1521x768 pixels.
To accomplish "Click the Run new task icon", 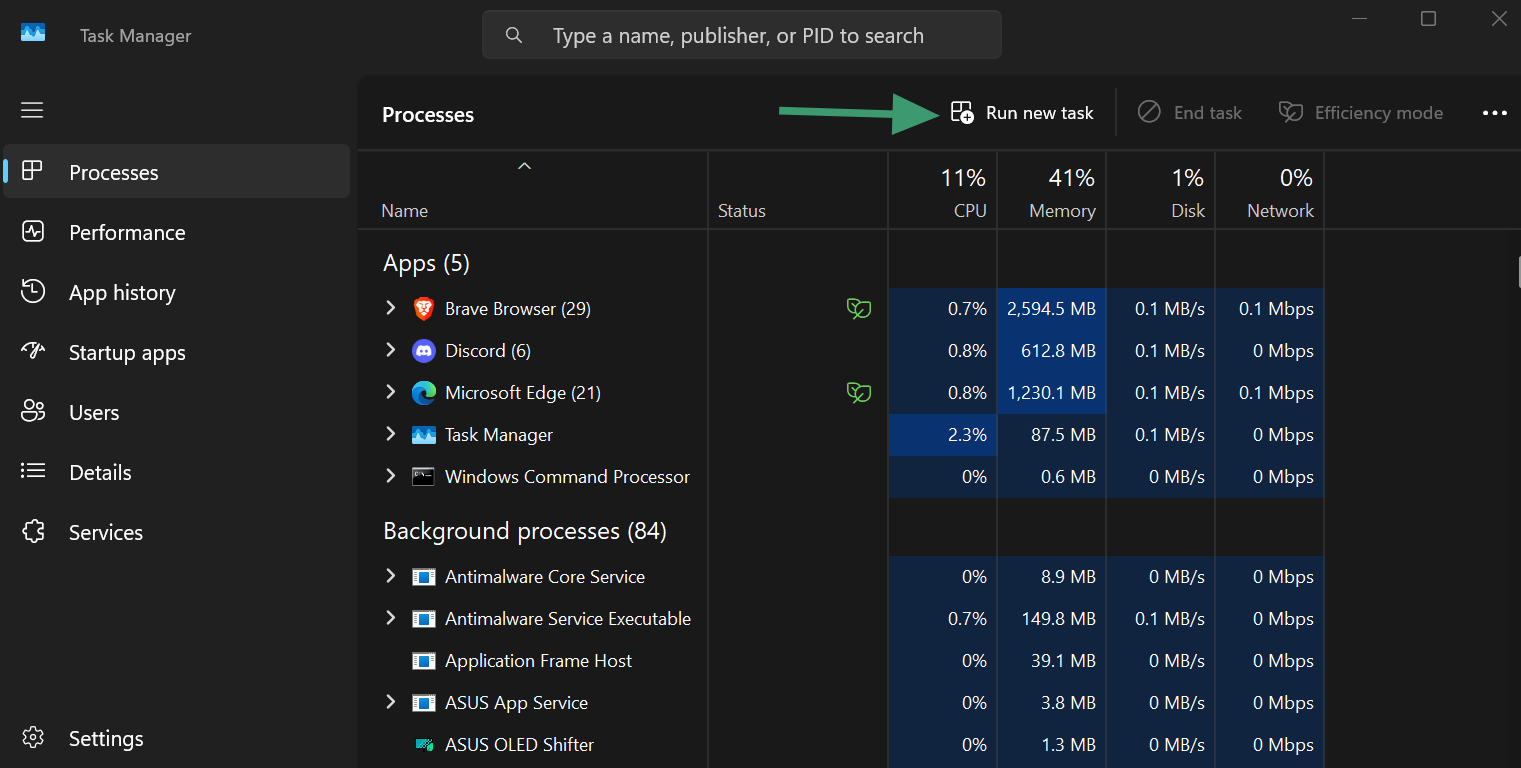I will click(x=961, y=113).
